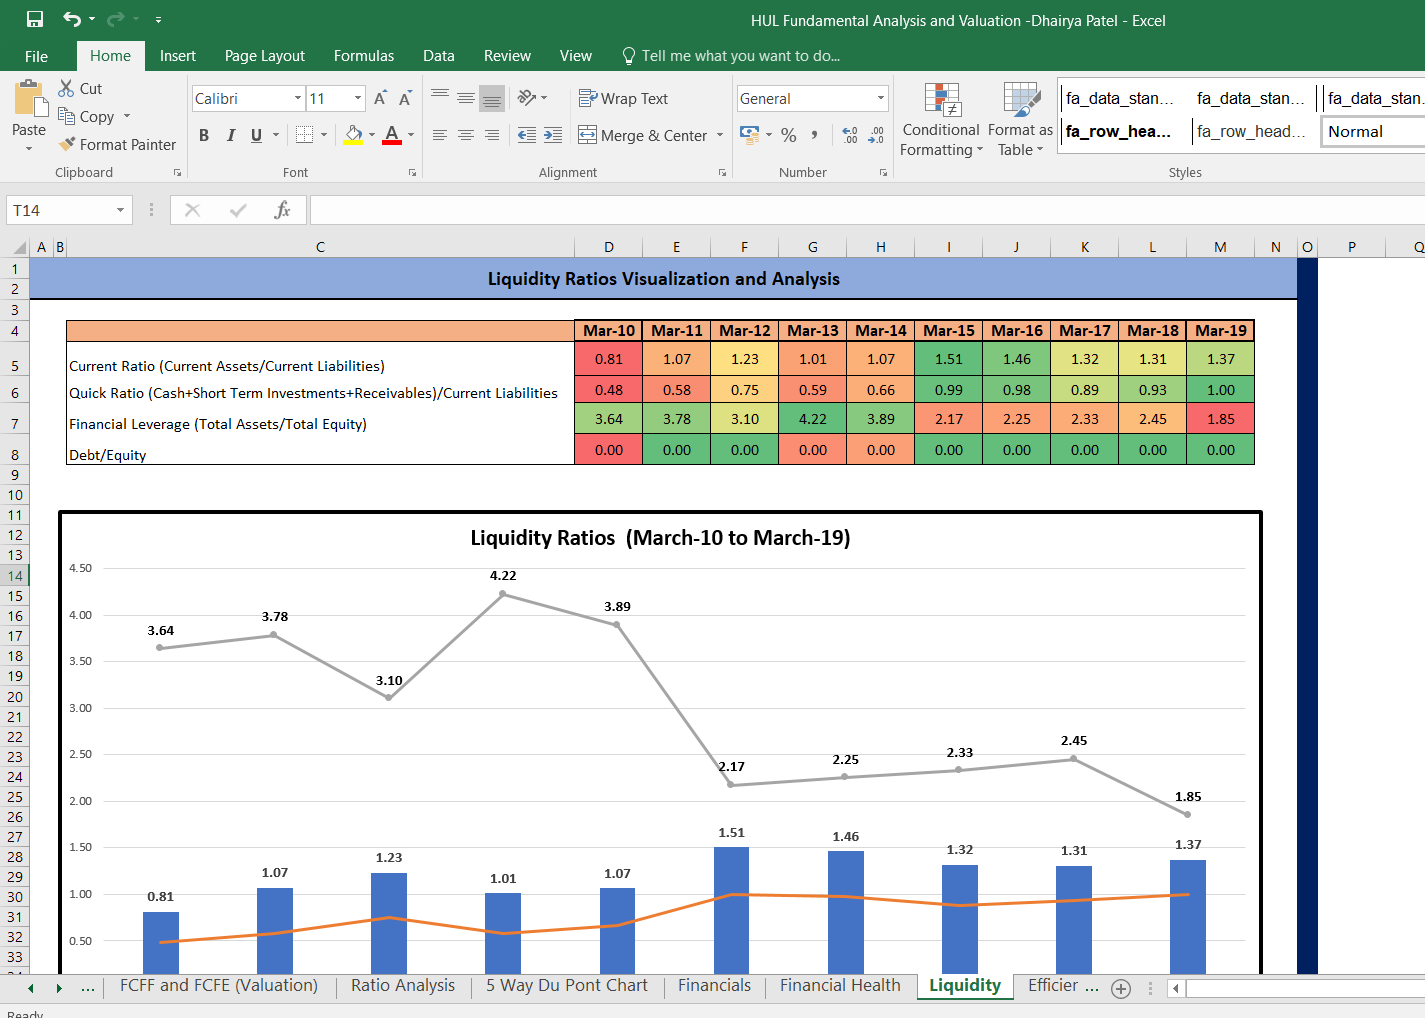The width and height of the screenshot is (1425, 1018).
Task: Open the Conditional Formatting menu
Action: [x=941, y=120]
